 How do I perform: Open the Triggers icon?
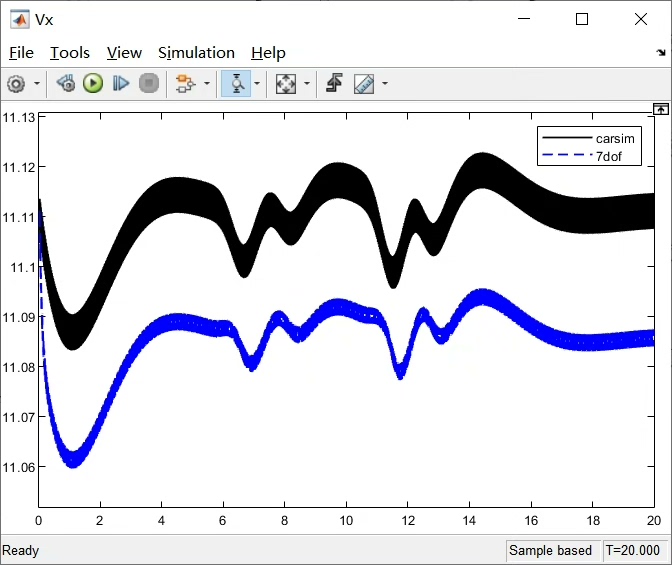[334, 83]
